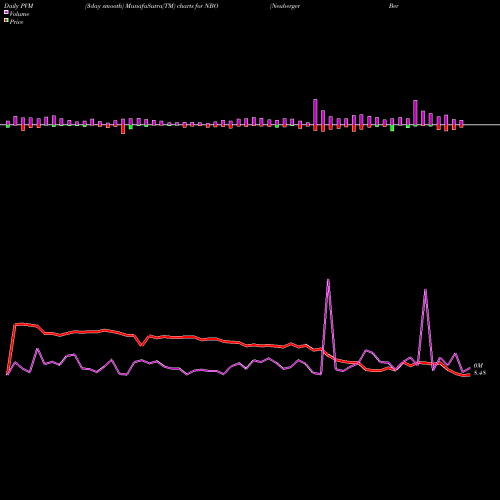Image resolution: width=500 pixels, height=500 pixels.
Task: Click the Price legend color swatch
Action: pyautogui.click(x=6, y=21)
